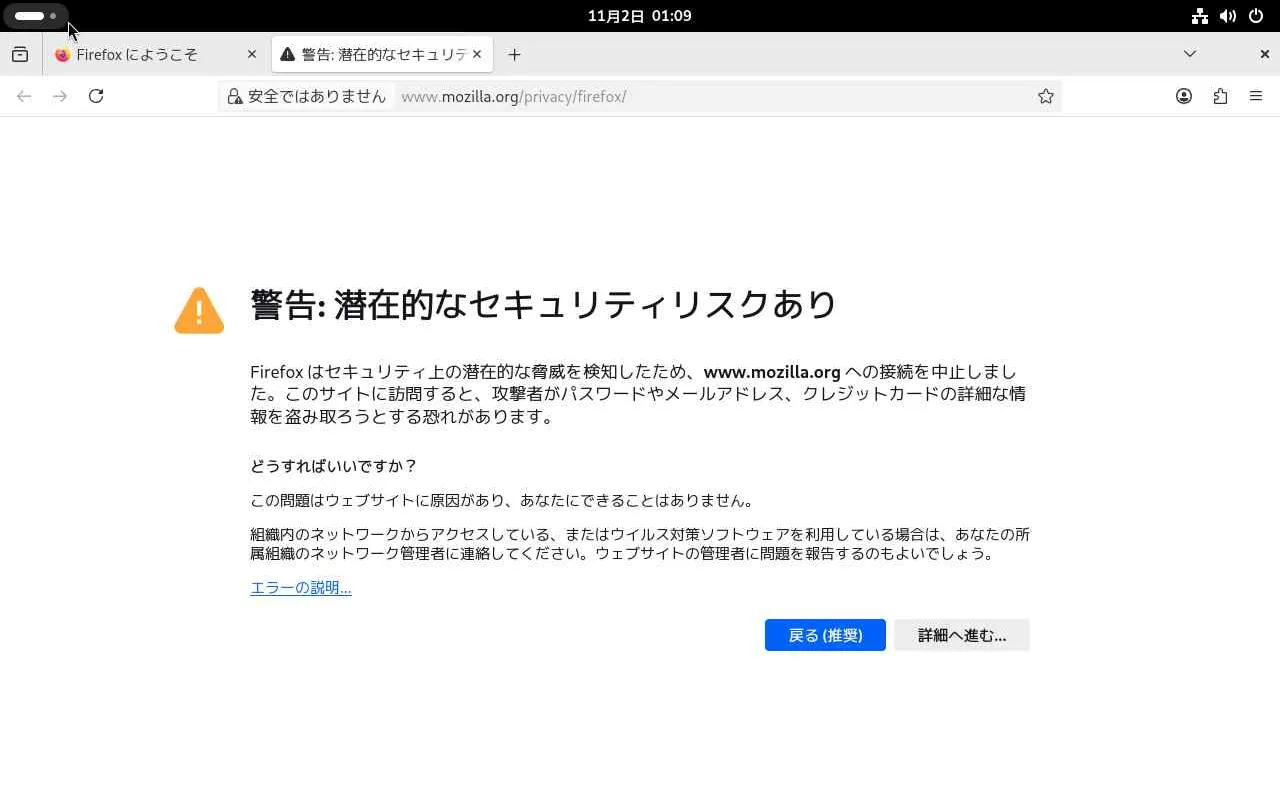Open the GNOME Activities overview pill
This screenshot has height=800, width=1280.
(36, 16)
